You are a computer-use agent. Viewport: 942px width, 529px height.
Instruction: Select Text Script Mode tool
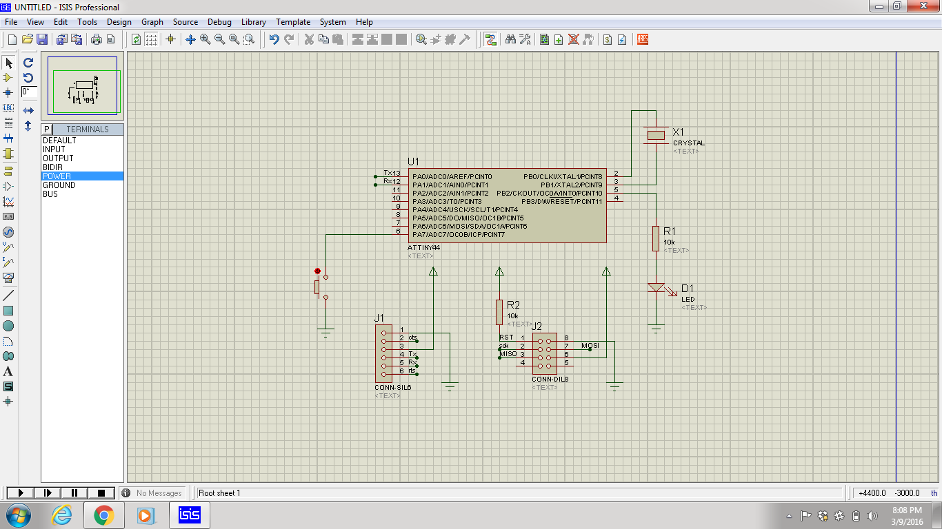8,123
